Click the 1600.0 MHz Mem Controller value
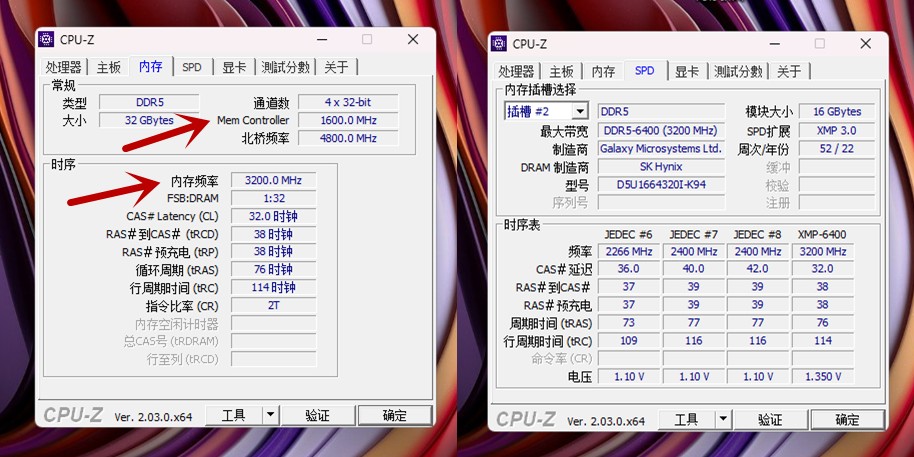The height and width of the screenshot is (457, 914). 348,120
